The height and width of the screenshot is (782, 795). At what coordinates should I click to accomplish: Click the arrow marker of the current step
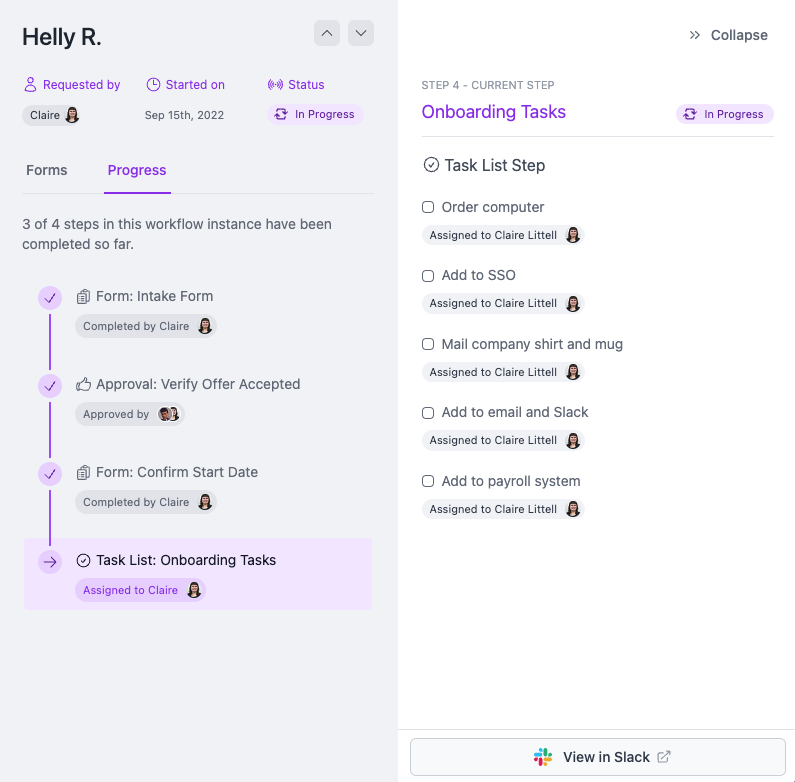click(x=50, y=562)
